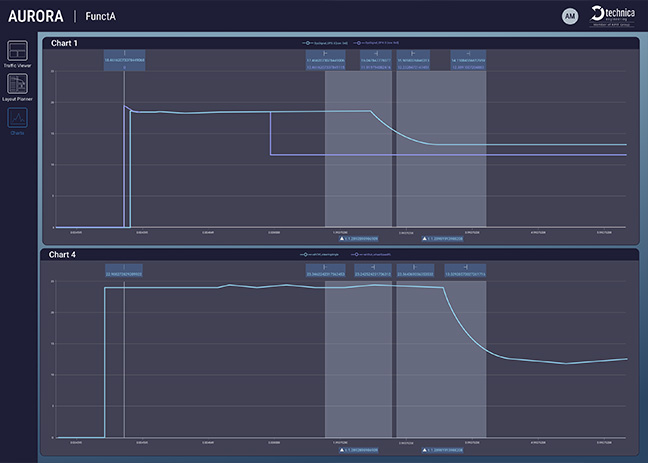Click the first warning marker below Chart 4

[359, 451]
